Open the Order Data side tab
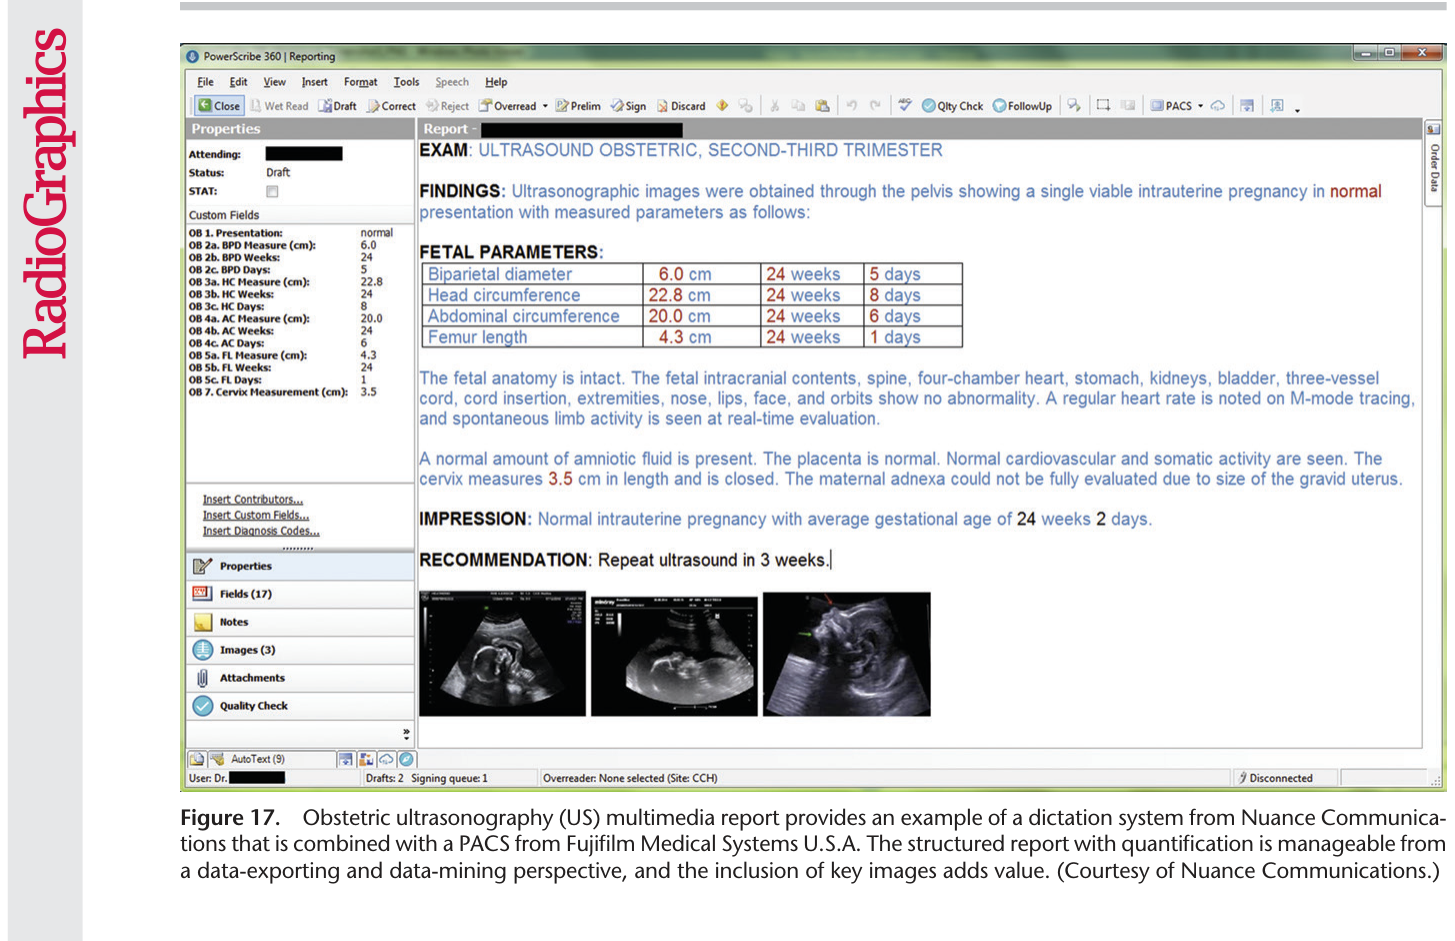1455x941 pixels. click(x=1434, y=162)
